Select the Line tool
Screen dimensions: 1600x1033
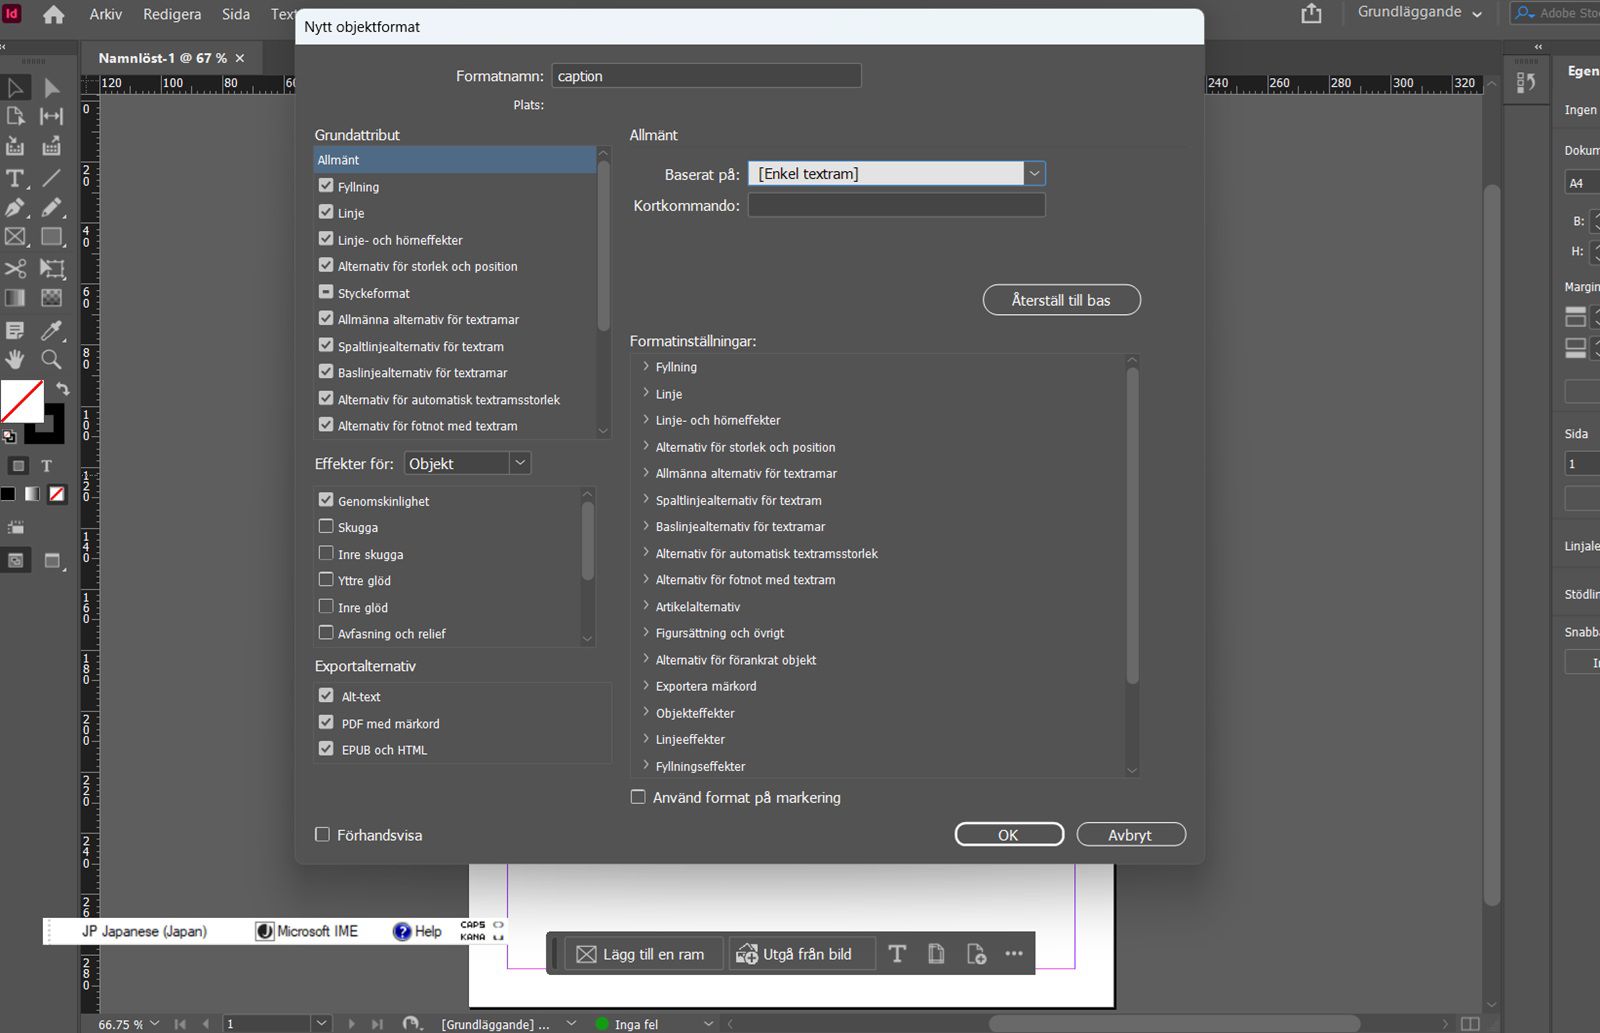click(x=52, y=178)
